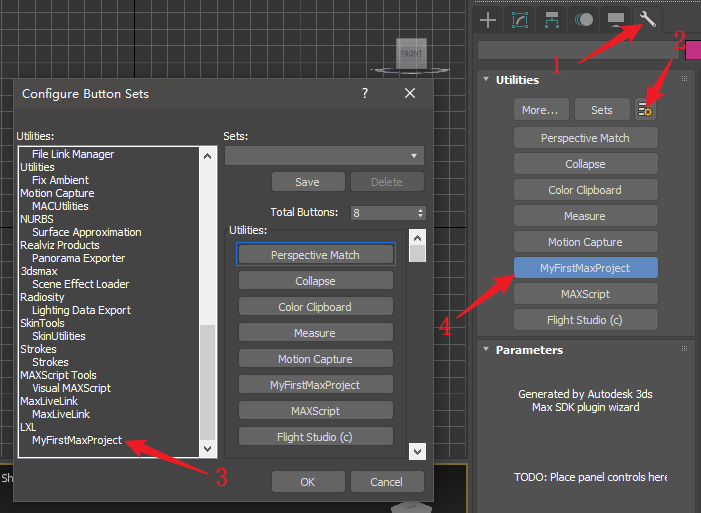Select Visual MAXScript in the utilities list
Image resolution: width=701 pixels, height=513 pixels.
click(71, 388)
